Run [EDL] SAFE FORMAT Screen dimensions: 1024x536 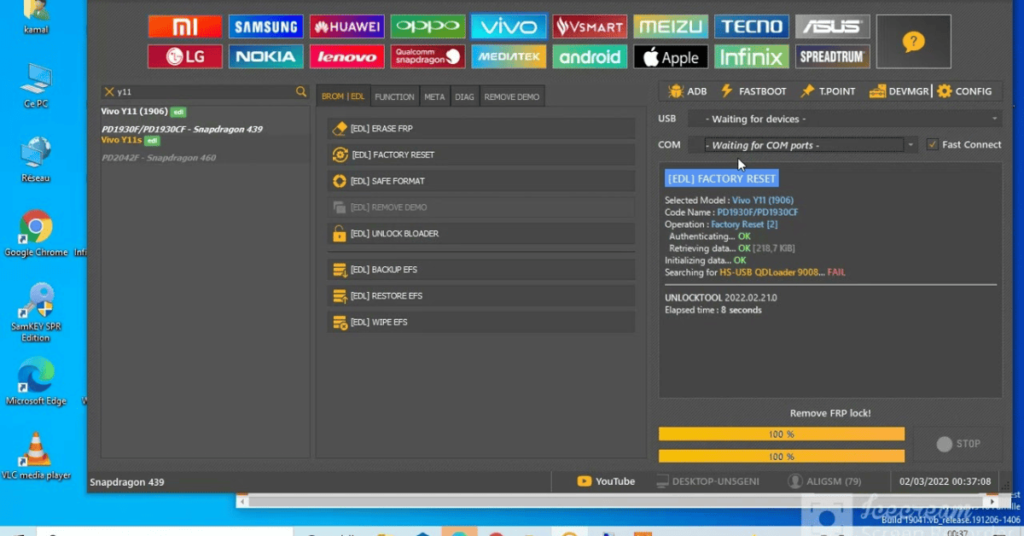481,181
